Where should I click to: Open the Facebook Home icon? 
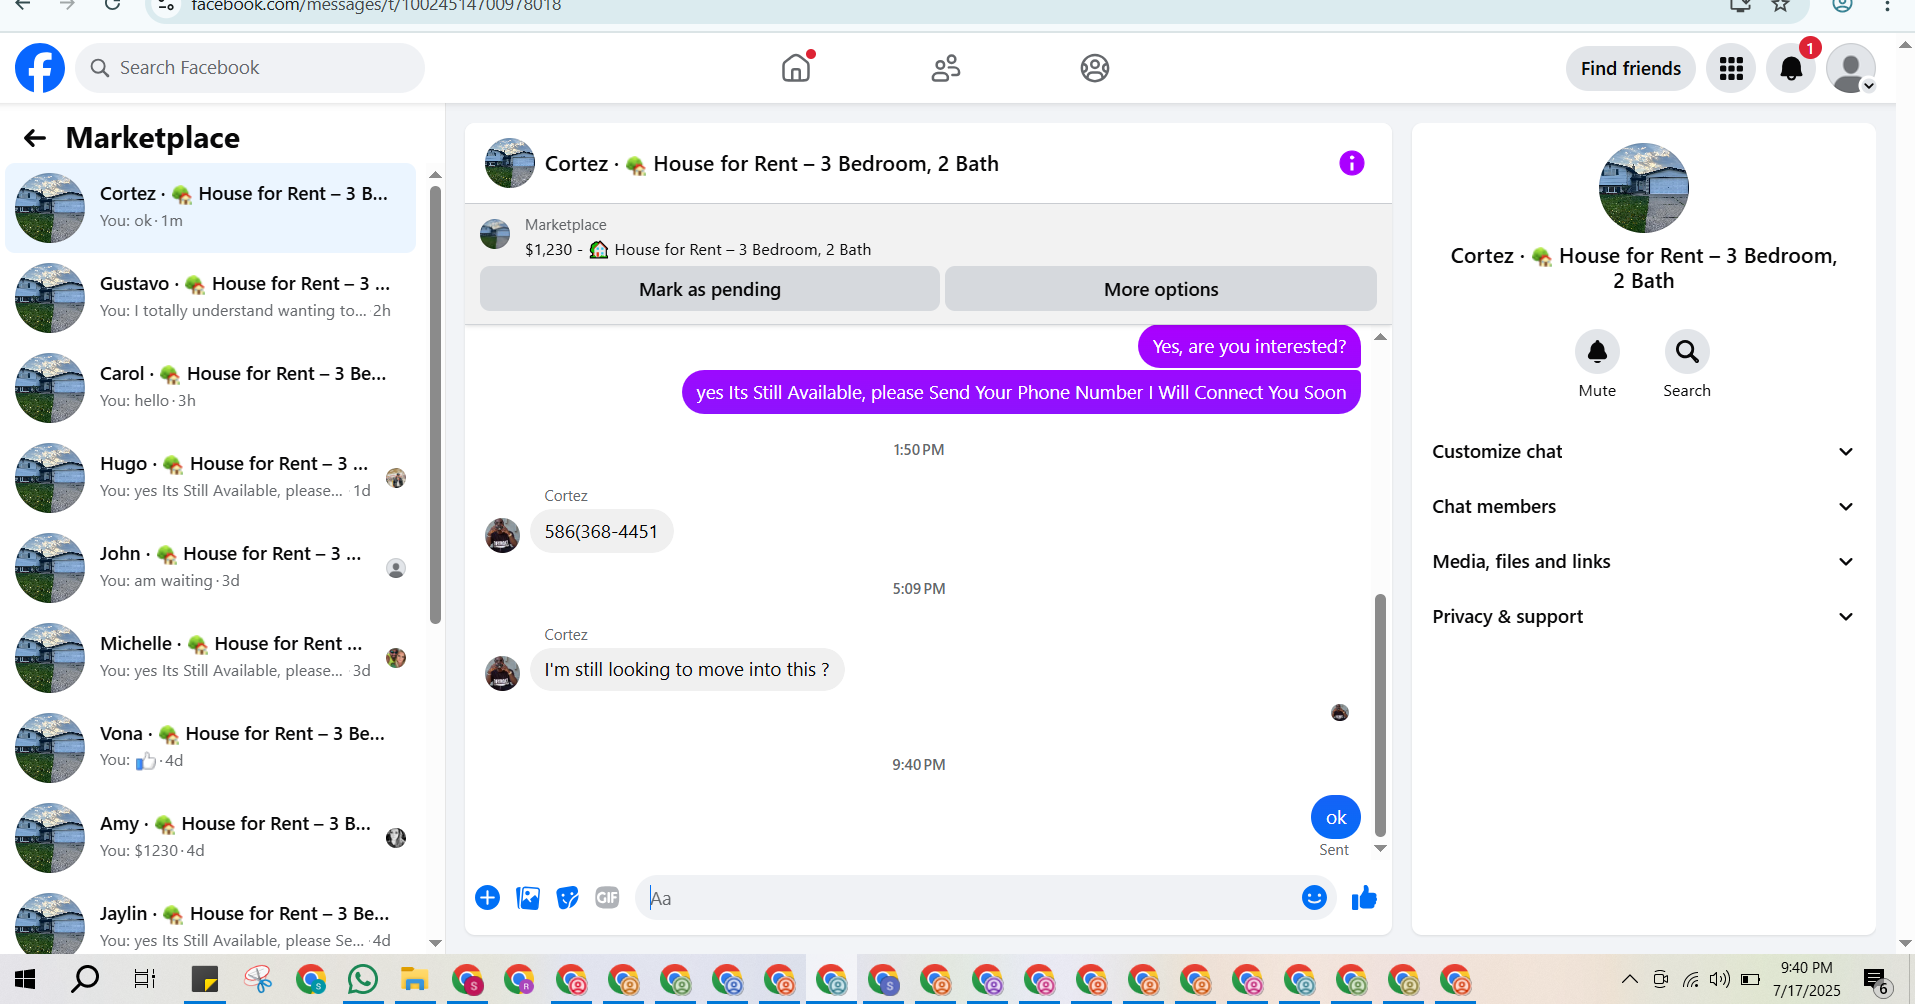796,68
